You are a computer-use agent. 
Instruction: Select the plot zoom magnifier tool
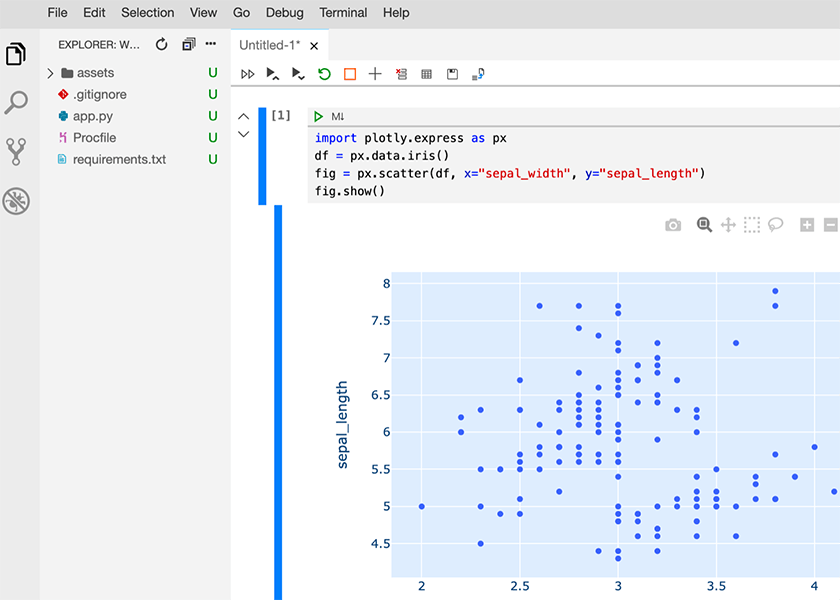pos(704,225)
